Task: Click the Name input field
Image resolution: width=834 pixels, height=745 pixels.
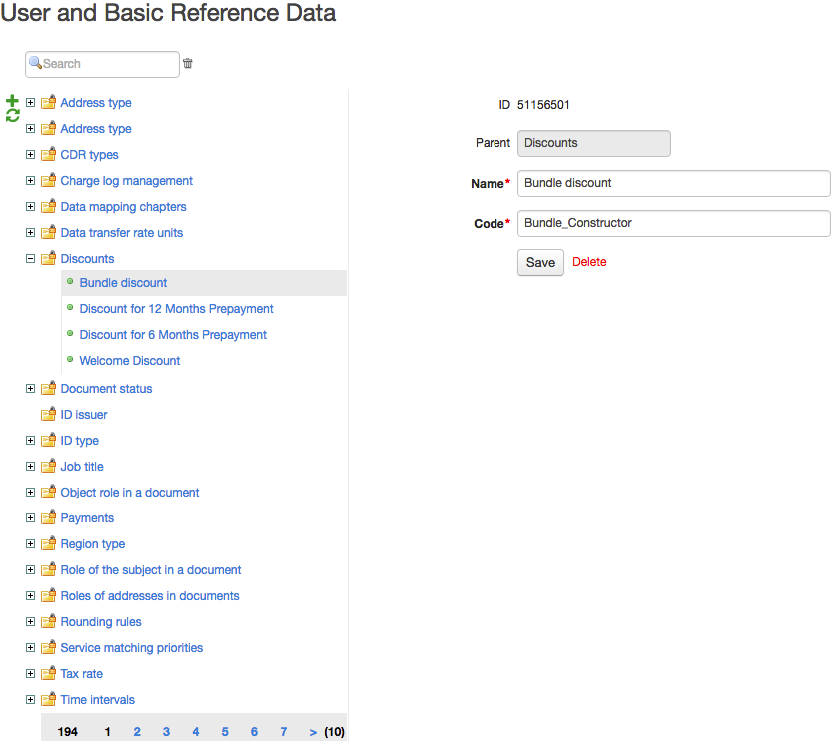Action: 673,183
